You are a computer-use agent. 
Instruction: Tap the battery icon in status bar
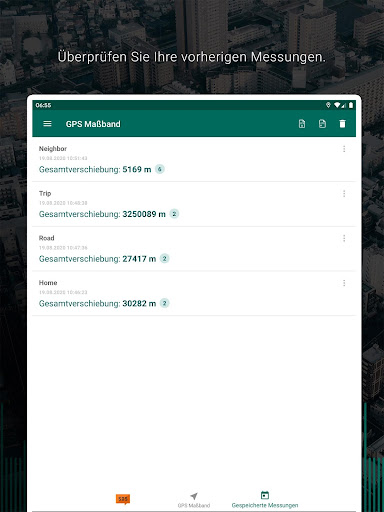[x=351, y=105]
